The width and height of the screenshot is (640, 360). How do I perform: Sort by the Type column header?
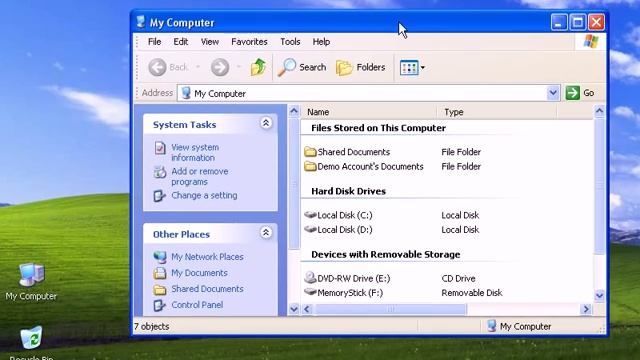497,112
